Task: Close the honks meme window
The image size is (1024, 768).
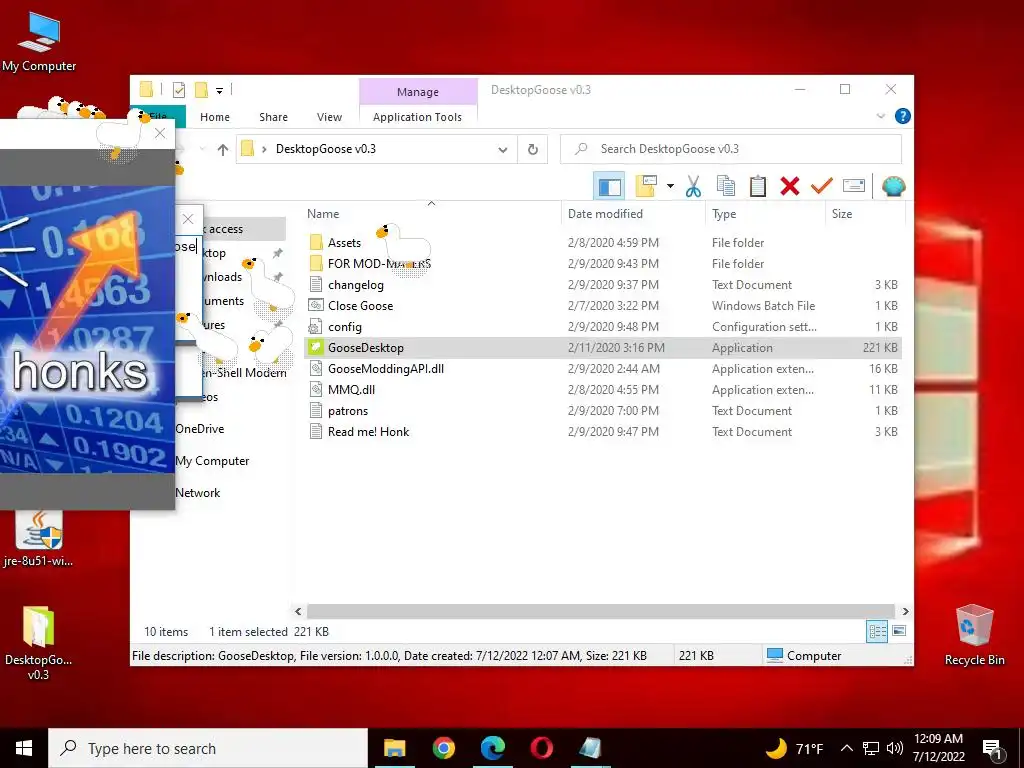Action: tap(160, 134)
